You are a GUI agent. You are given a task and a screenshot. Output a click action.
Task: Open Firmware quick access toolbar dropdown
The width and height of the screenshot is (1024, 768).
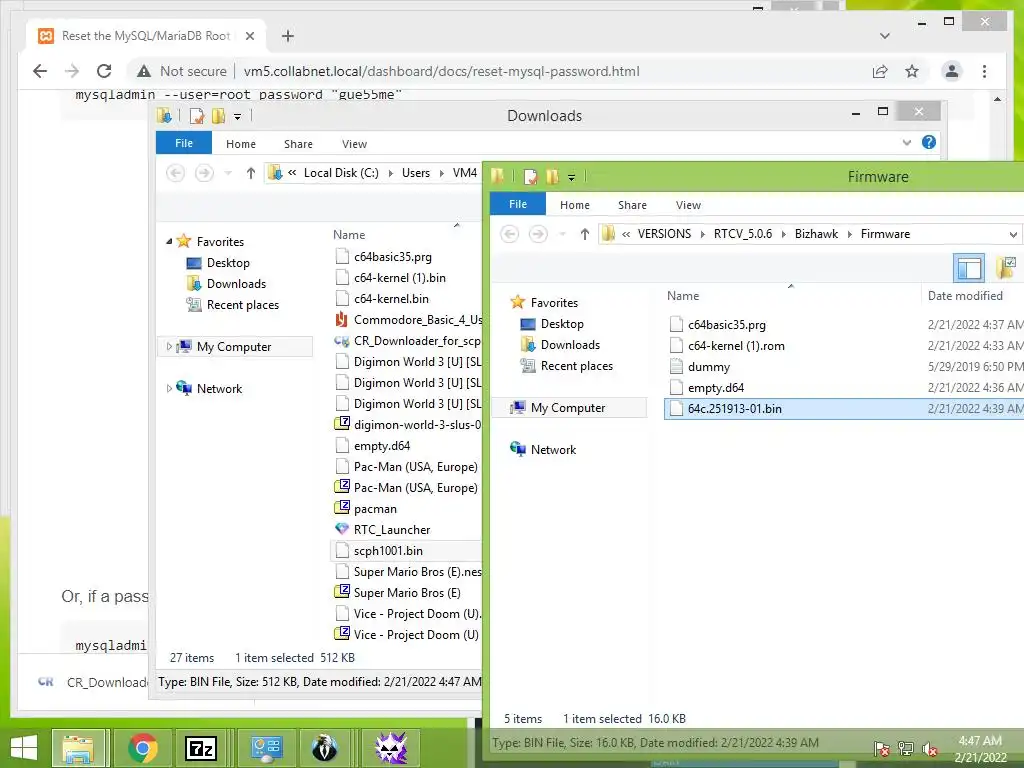[x=571, y=177]
